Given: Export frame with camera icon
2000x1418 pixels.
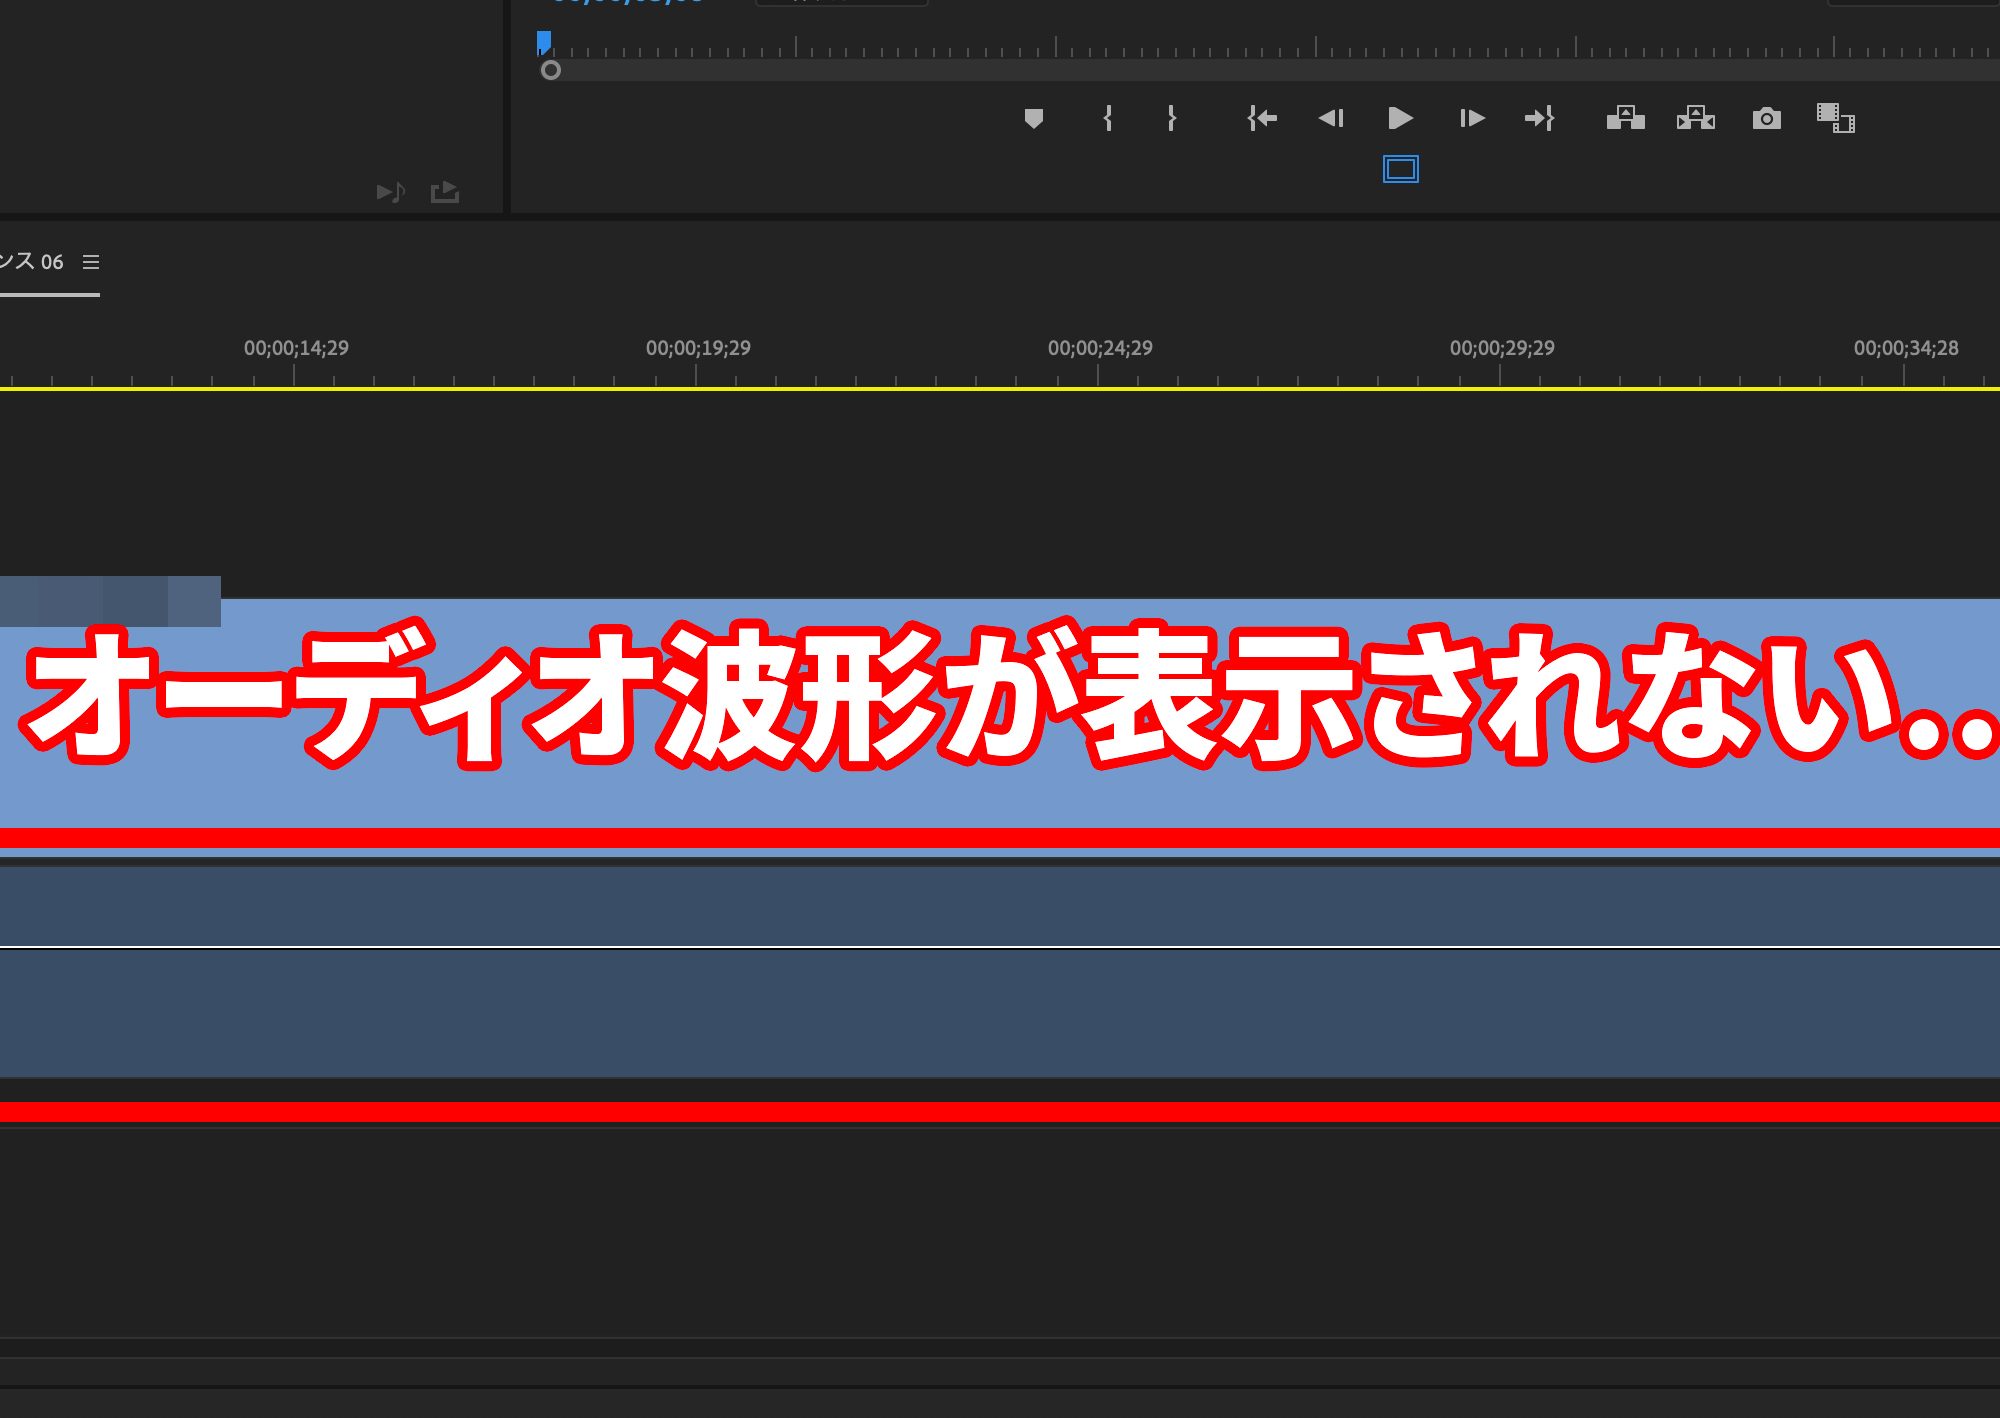Looking at the screenshot, I should 1767,119.
